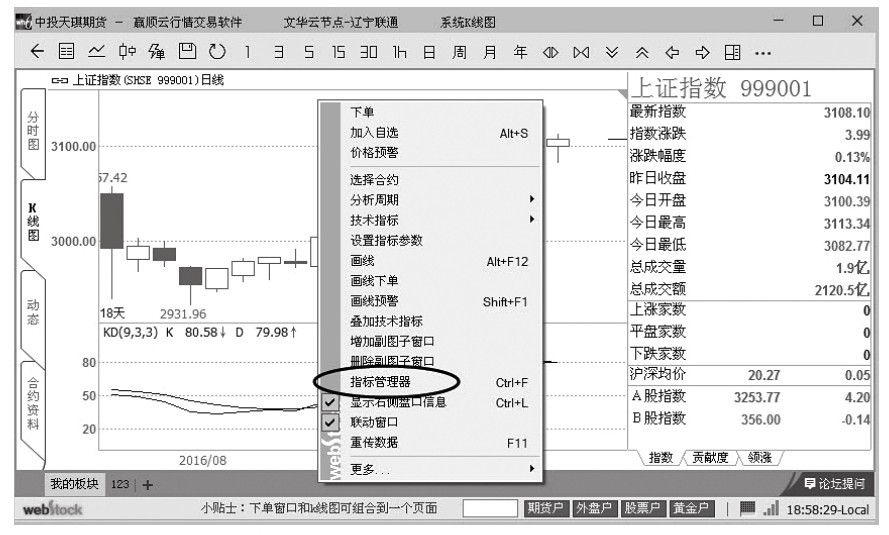Select the 1-minute period
The width and height of the screenshot is (889, 535).
[x=247, y=52]
